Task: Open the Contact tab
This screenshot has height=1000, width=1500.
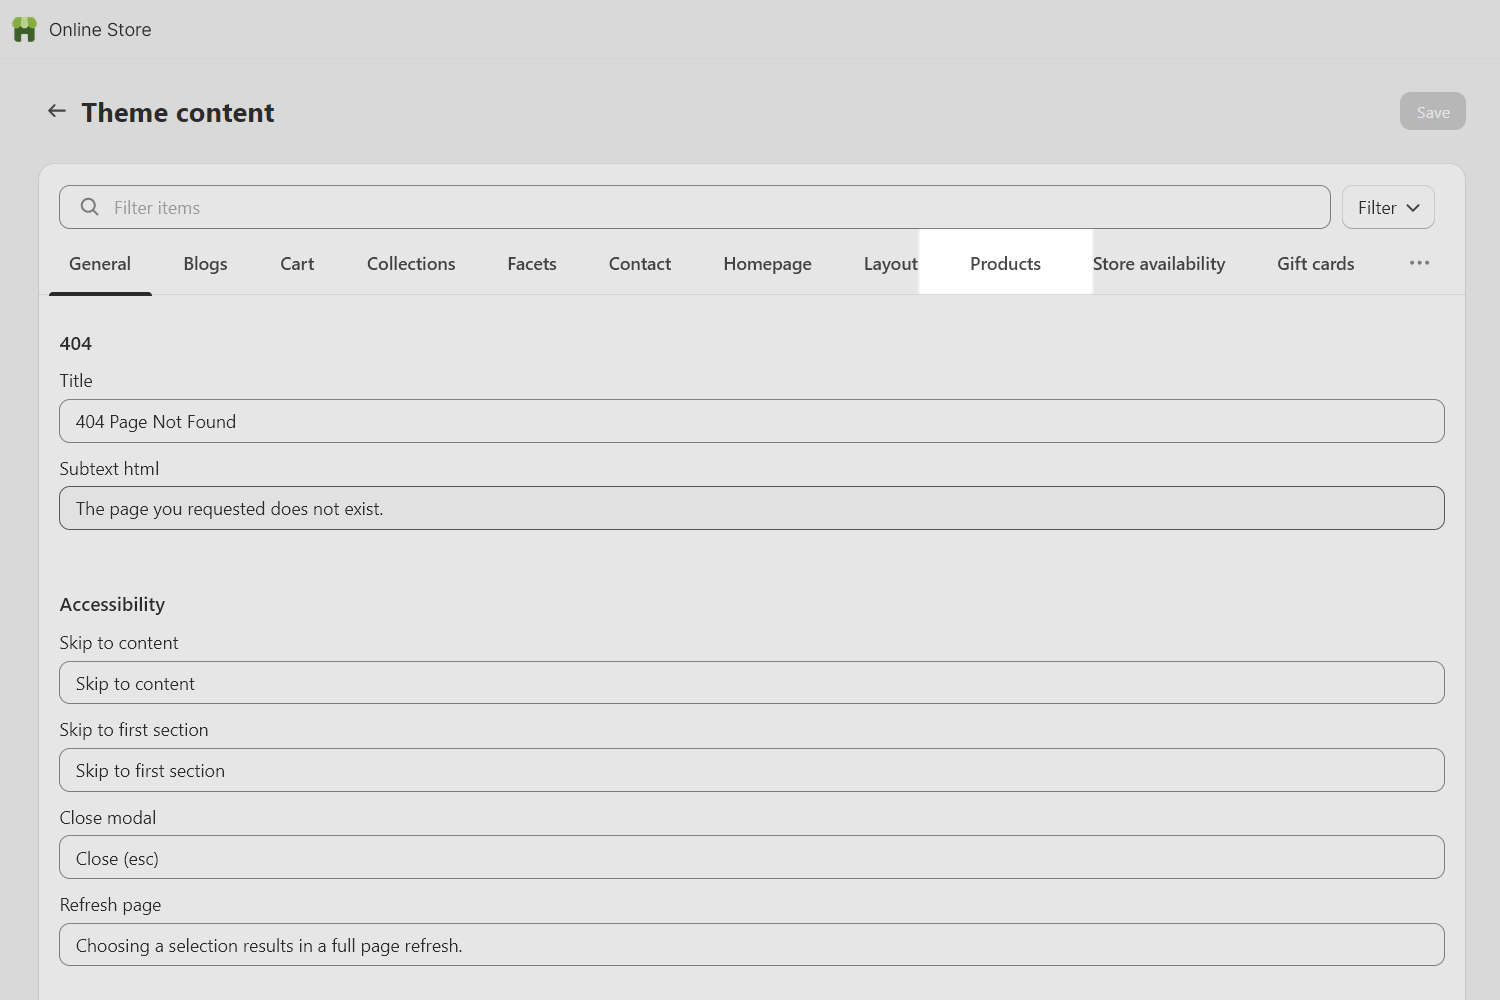Action: (640, 264)
